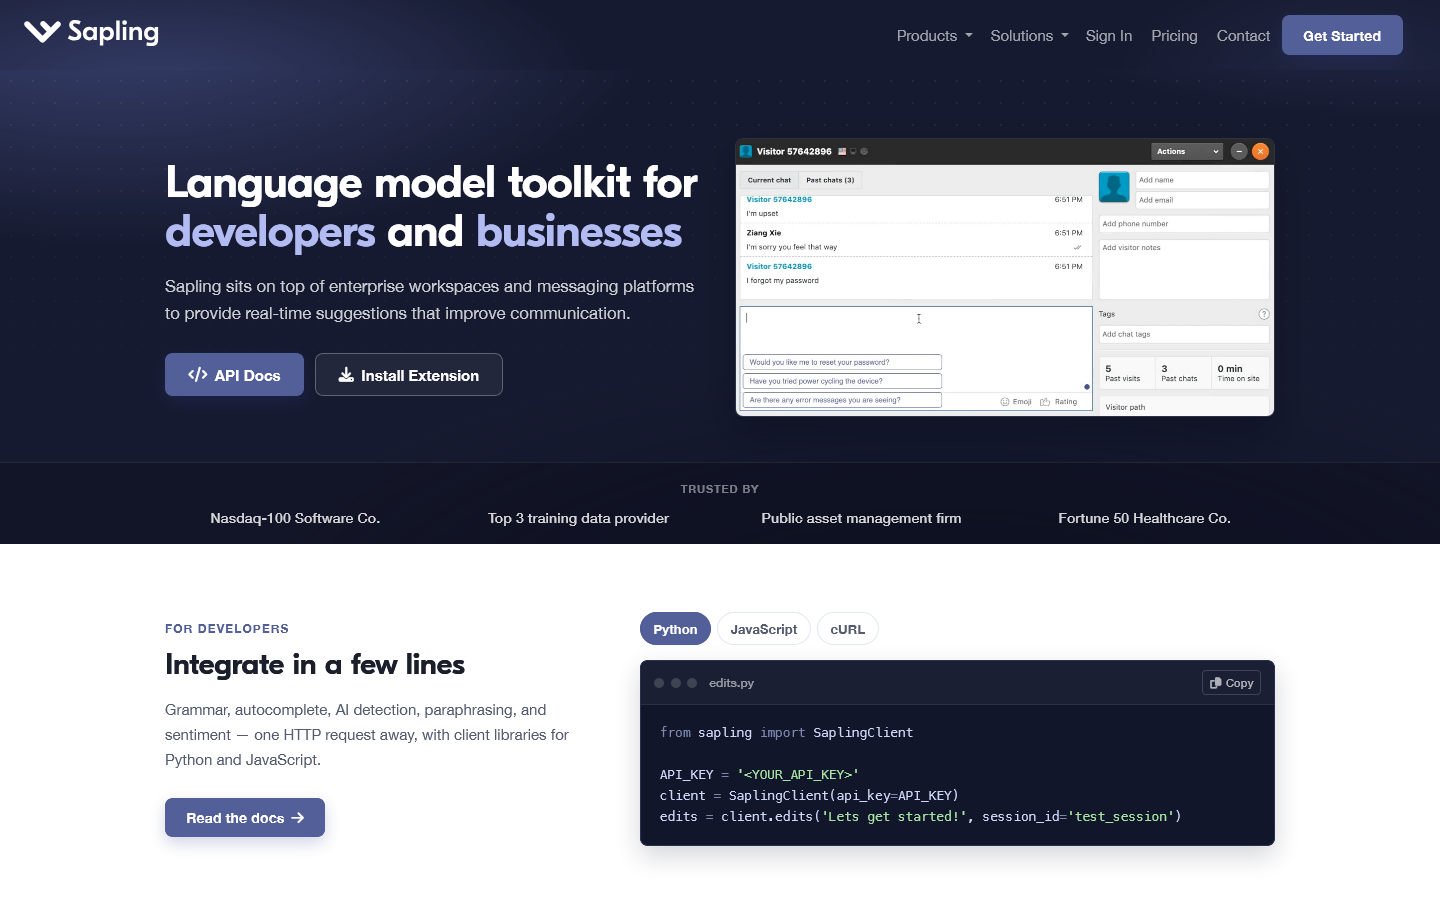The image size is (1440, 900).
Task: Click the Add phone number field
Action: 1184,224
